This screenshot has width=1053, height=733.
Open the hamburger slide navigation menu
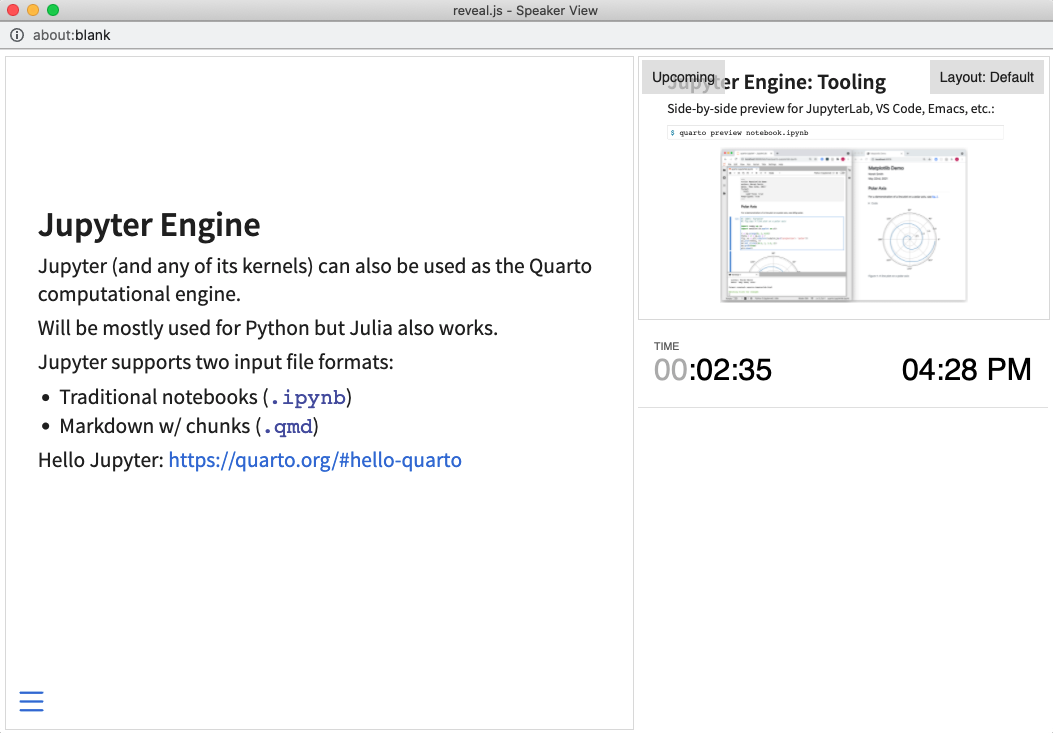click(31, 701)
